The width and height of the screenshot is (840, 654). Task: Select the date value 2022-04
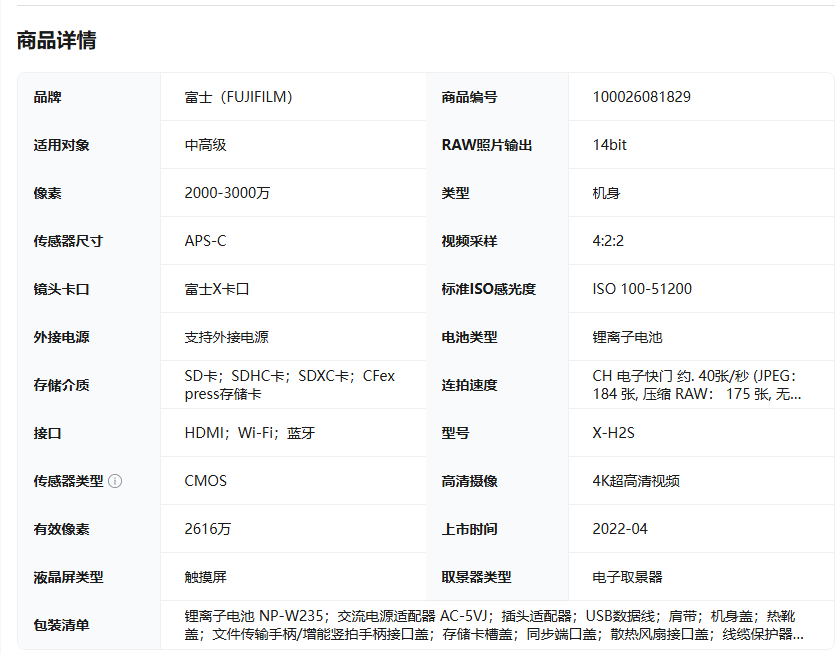coord(620,529)
